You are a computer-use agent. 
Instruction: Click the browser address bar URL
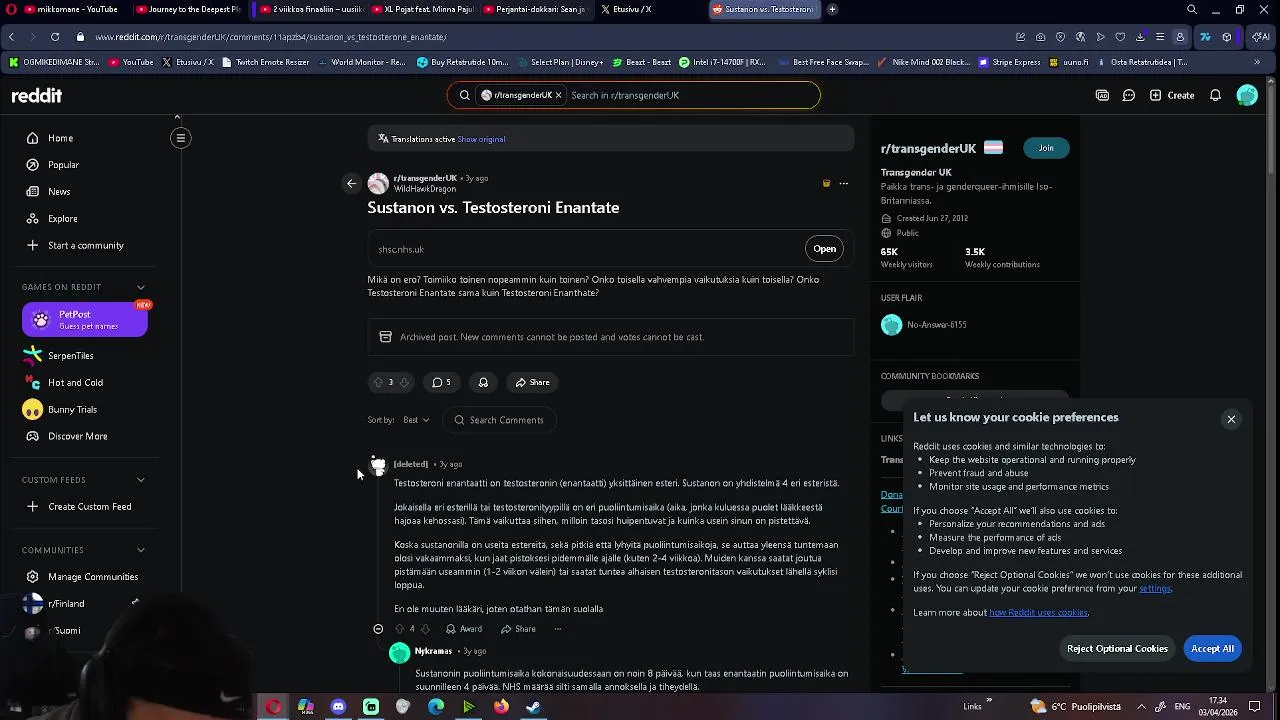tap(271, 37)
